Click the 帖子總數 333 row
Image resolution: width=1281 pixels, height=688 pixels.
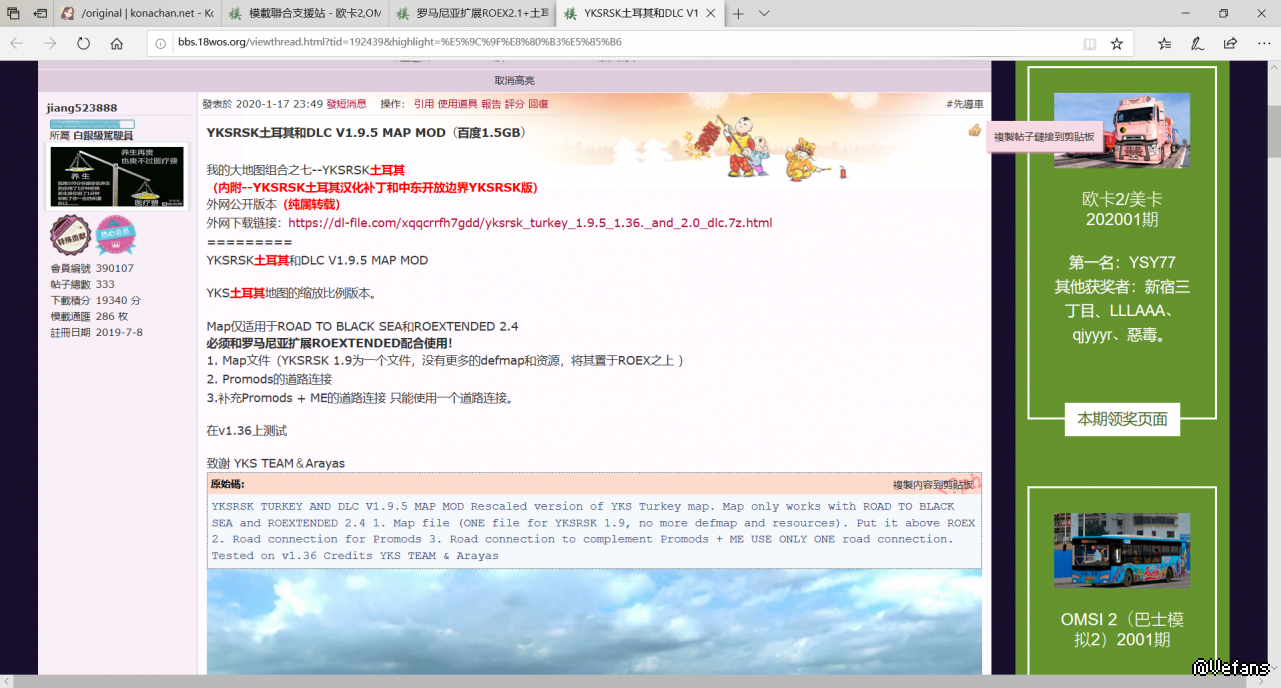pyautogui.click(x=82, y=284)
